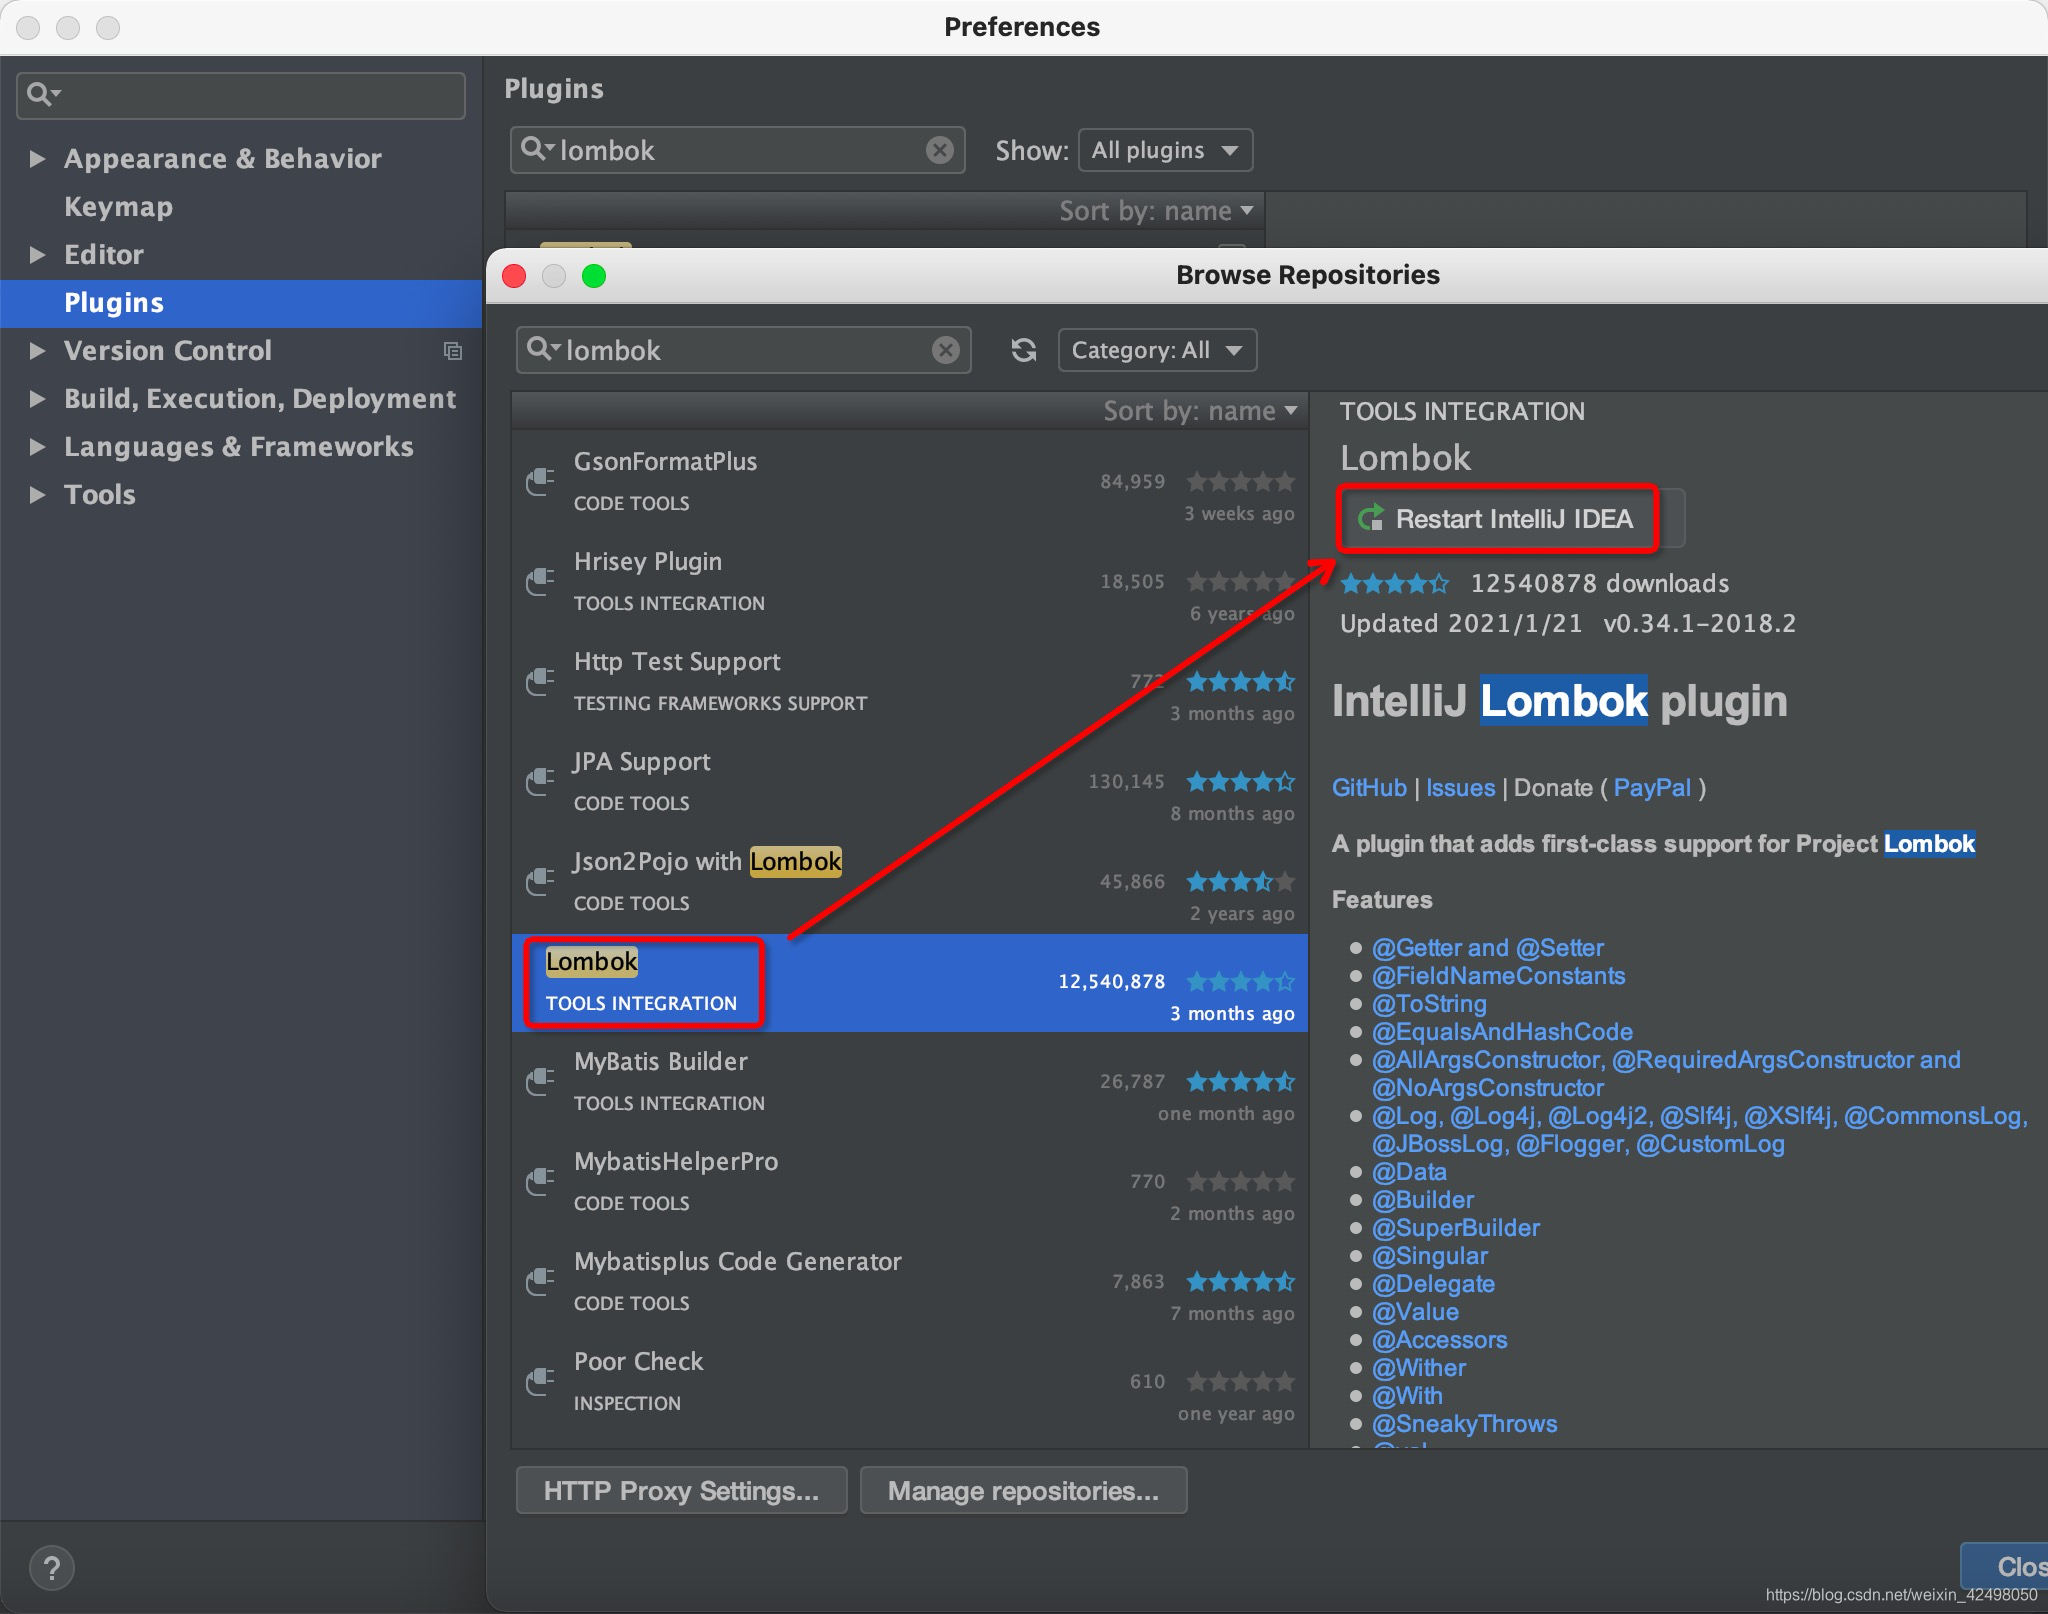This screenshot has width=2048, height=1614.
Task: Clear the Plugins search field text
Action: (x=939, y=150)
